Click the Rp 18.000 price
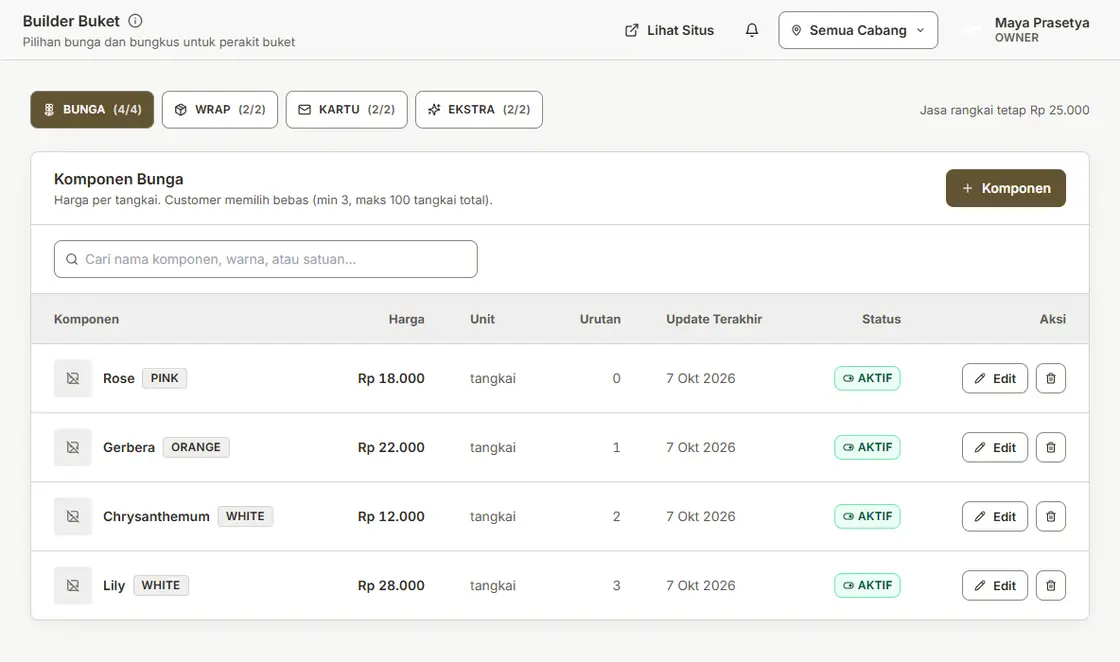Image resolution: width=1120 pixels, height=662 pixels. point(391,378)
